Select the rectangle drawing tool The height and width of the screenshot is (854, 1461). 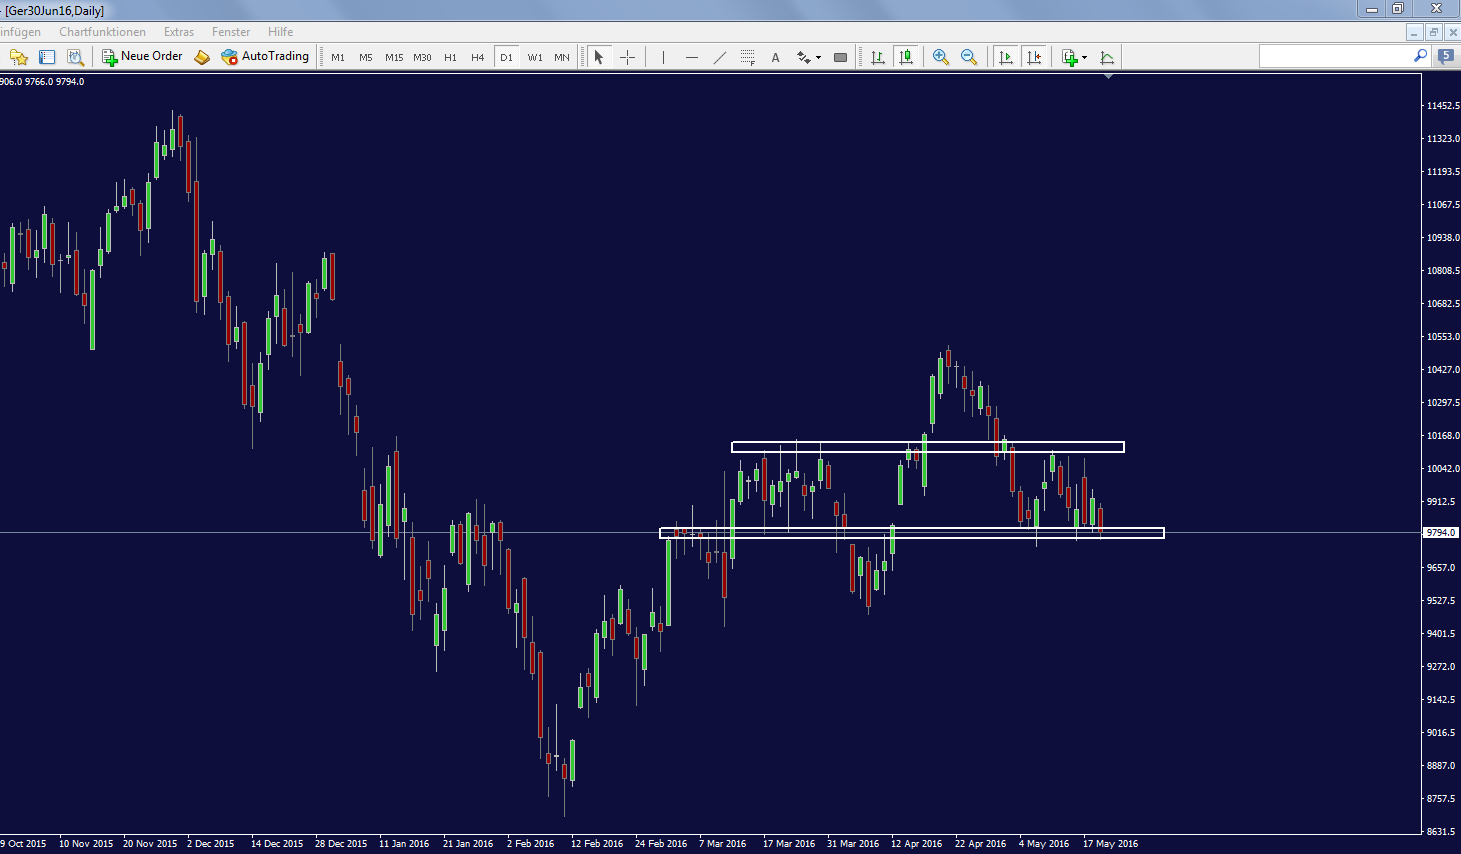click(x=840, y=57)
